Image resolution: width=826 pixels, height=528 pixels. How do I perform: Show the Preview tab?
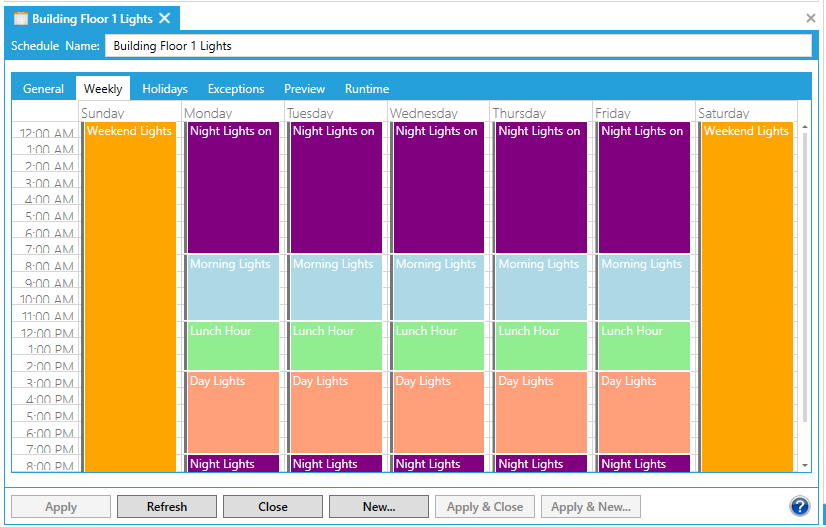(x=304, y=89)
